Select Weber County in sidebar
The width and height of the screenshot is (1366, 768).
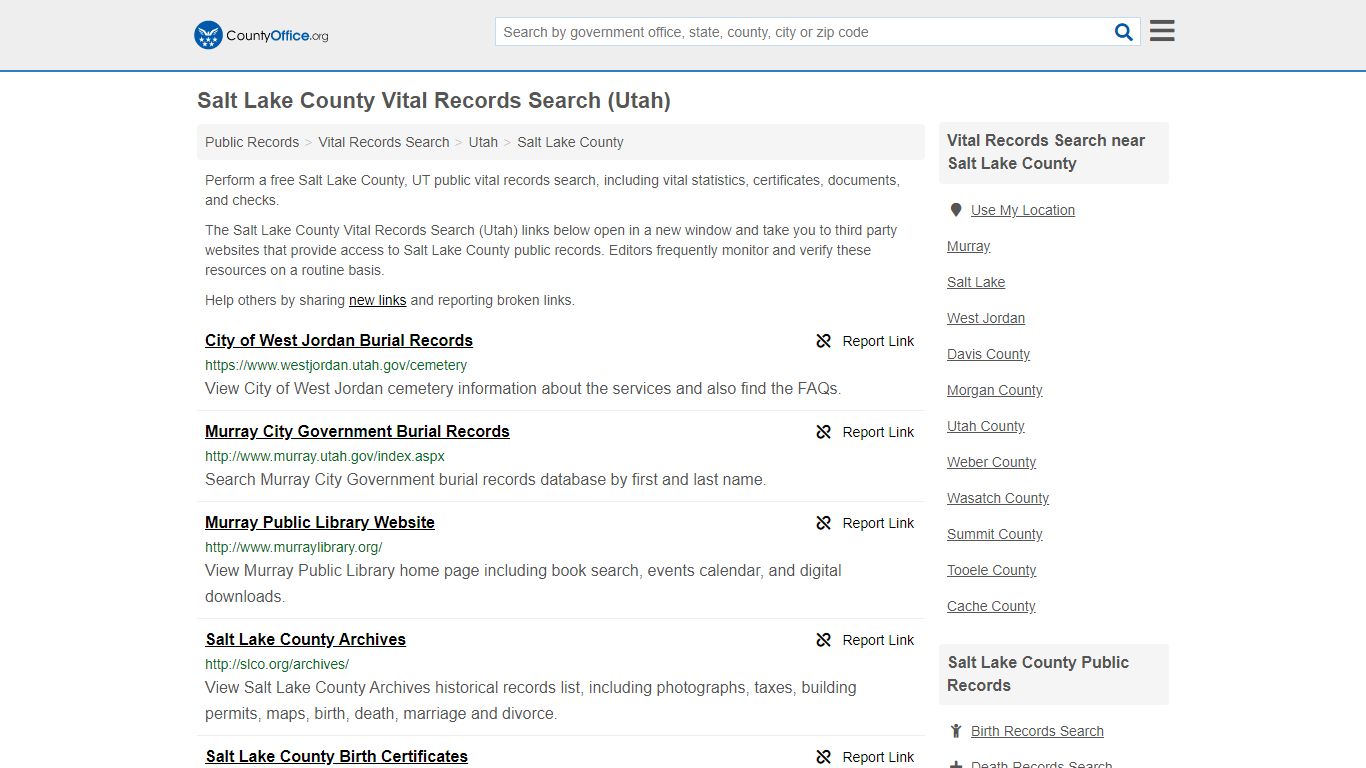(x=992, y=462)
